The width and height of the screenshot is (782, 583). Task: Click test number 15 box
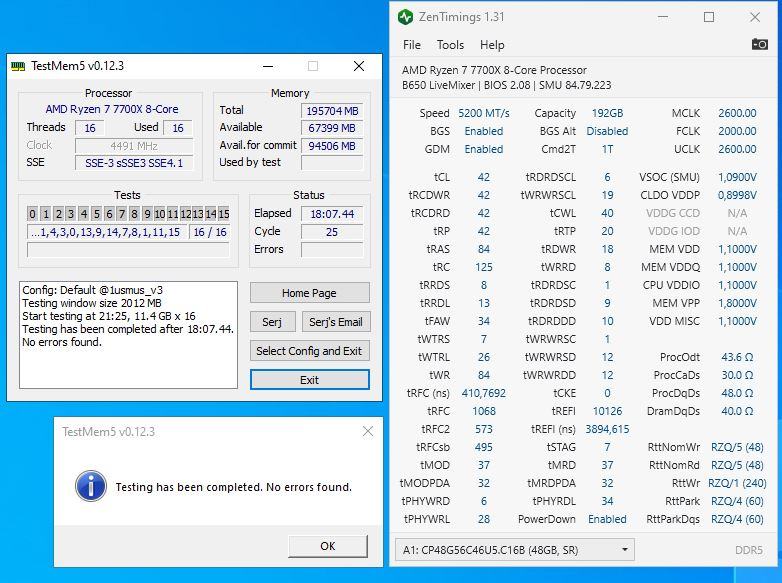223,214
